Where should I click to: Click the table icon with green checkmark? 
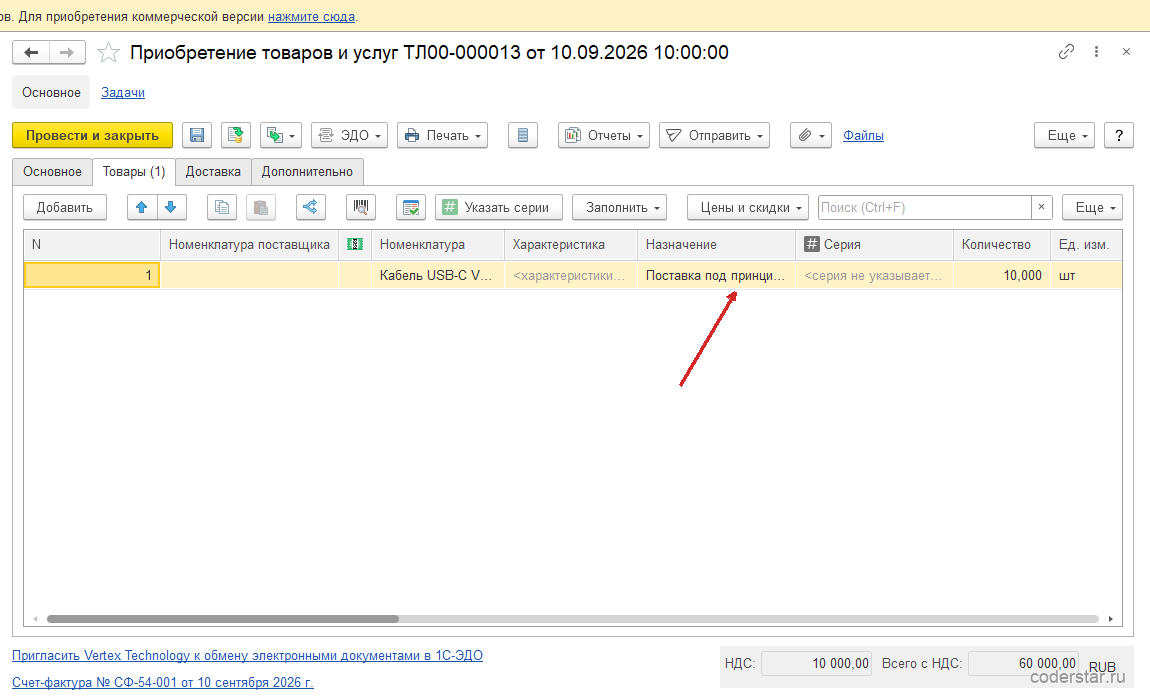point(411,207)
